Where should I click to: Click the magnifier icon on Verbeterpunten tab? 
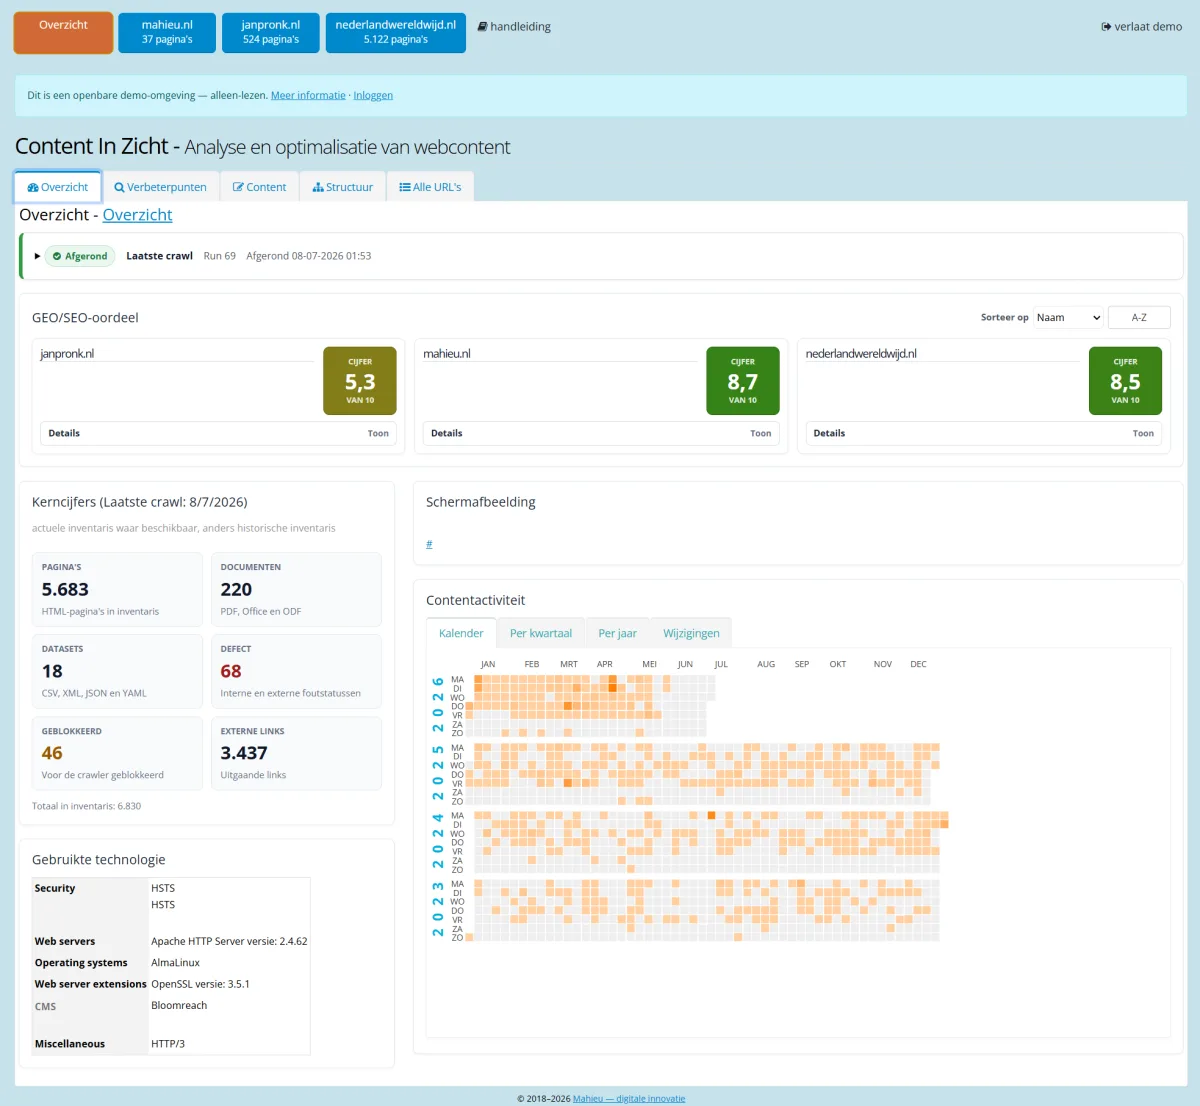[119, 188]
